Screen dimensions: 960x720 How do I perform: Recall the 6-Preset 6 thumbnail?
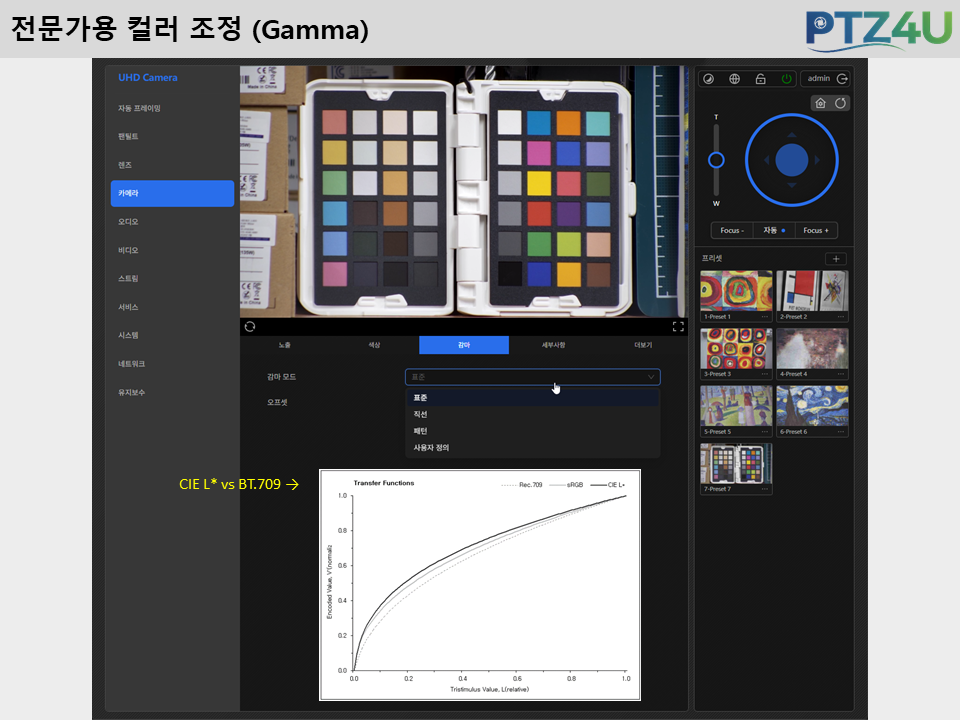pos(812,411)
